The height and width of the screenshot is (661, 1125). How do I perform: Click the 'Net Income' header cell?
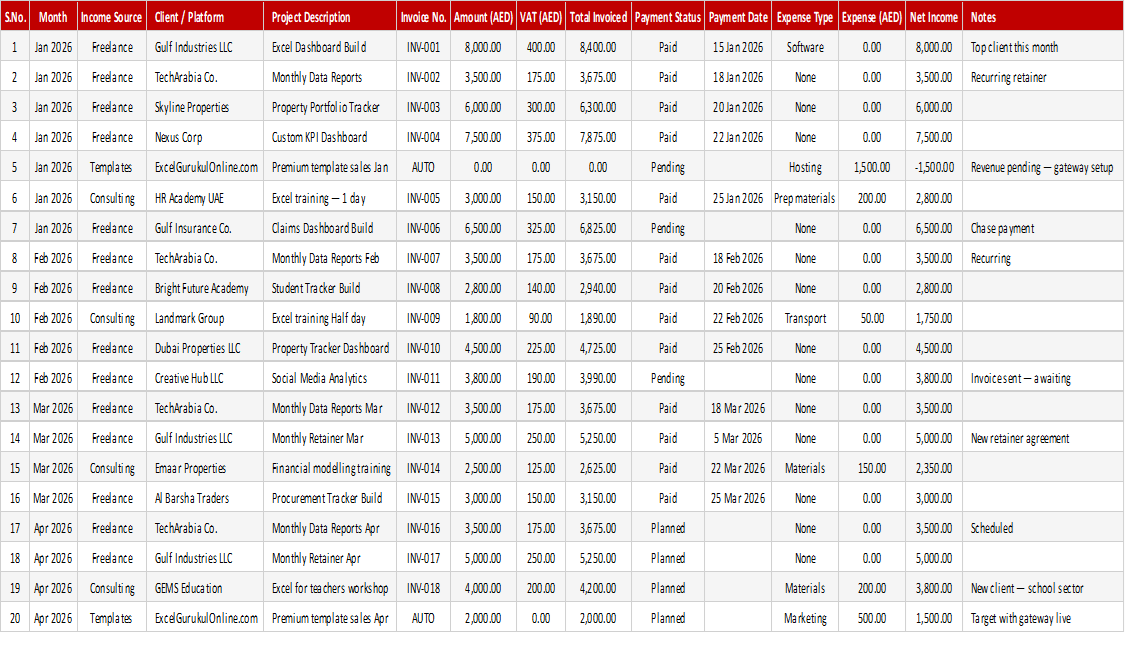tap(934, 17)
